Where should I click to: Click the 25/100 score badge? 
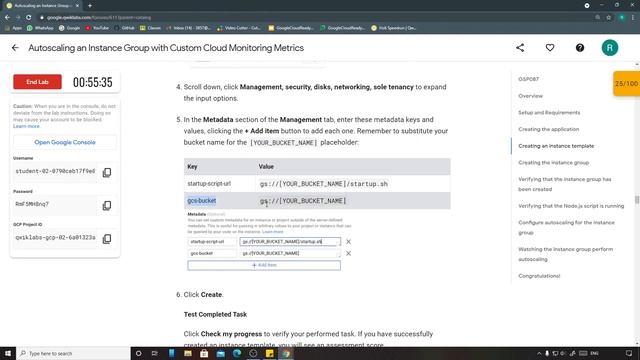tap(626, 83)
